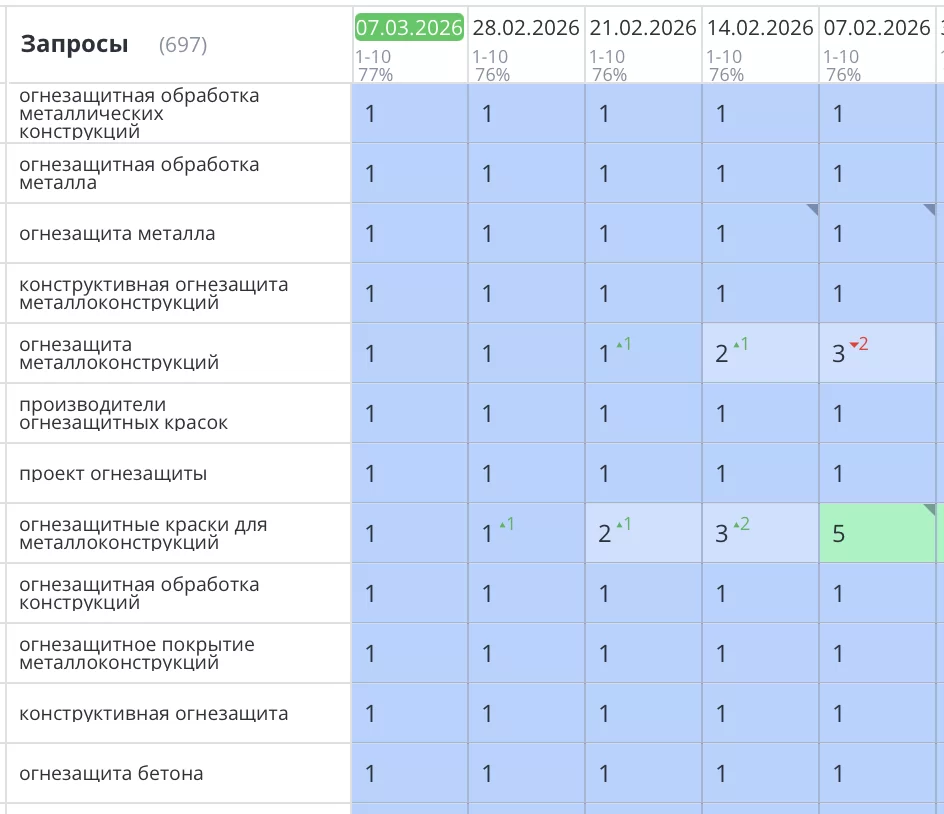Click green +1 indicator in 28.02.2026 column
This screenshot has height=814, width=944.
click(507, 524)
